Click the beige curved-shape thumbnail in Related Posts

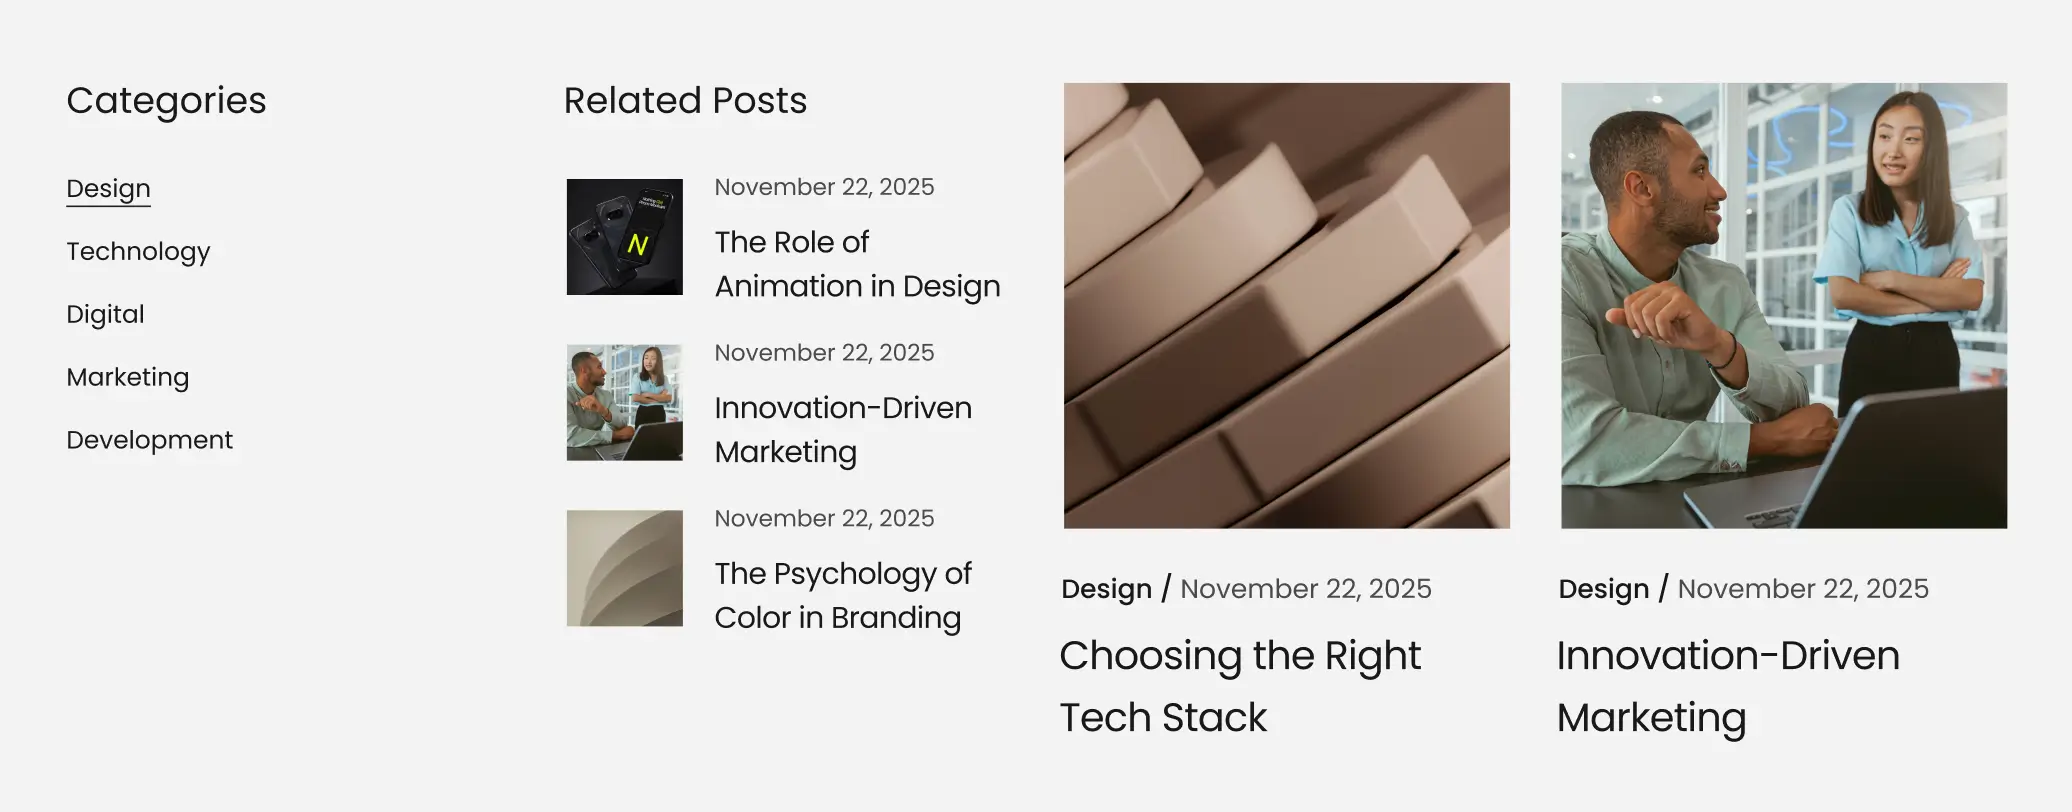click(x=624, y=568)
